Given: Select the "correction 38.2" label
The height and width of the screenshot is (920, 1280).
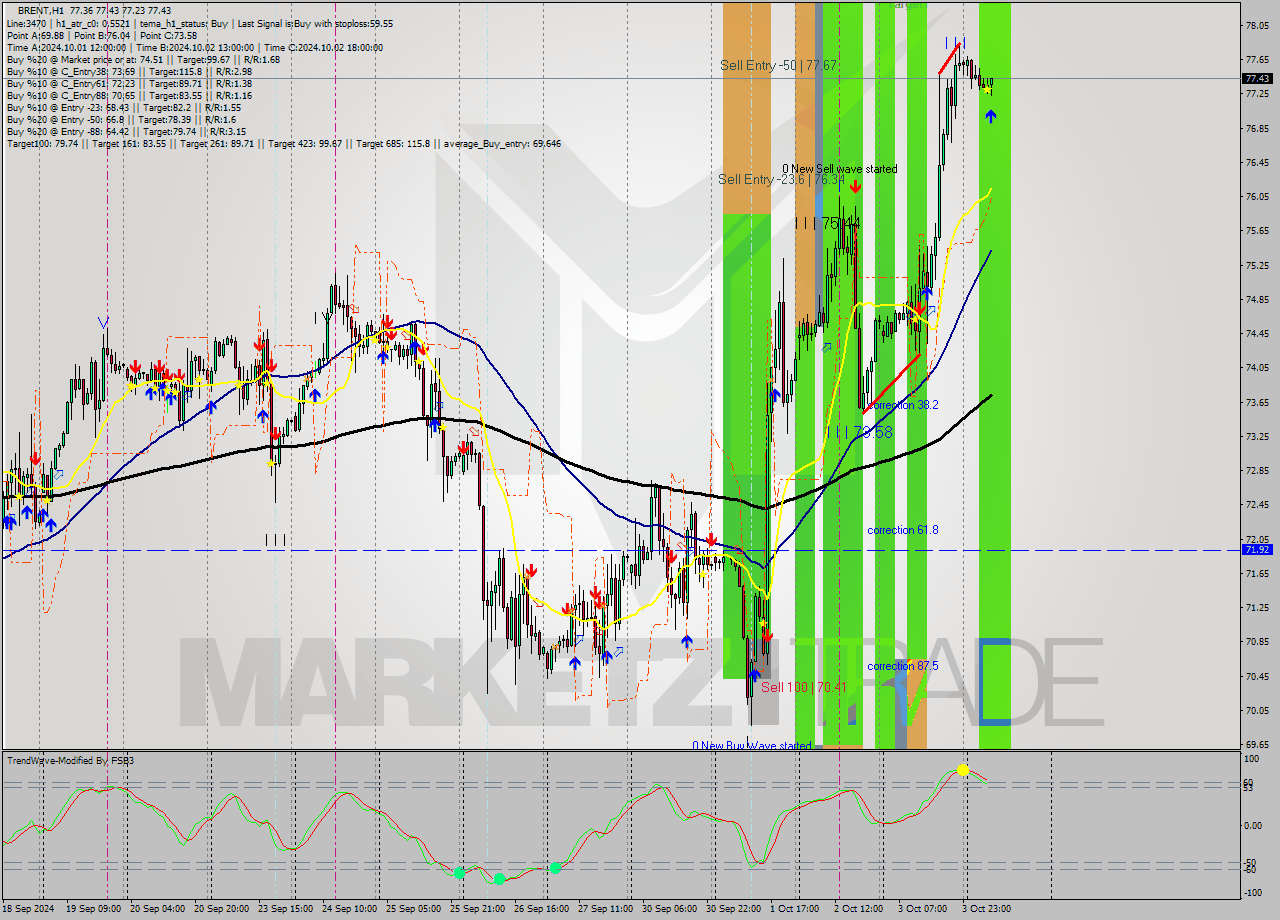Looking at the screenshot, I should click(x=903, y=405).
